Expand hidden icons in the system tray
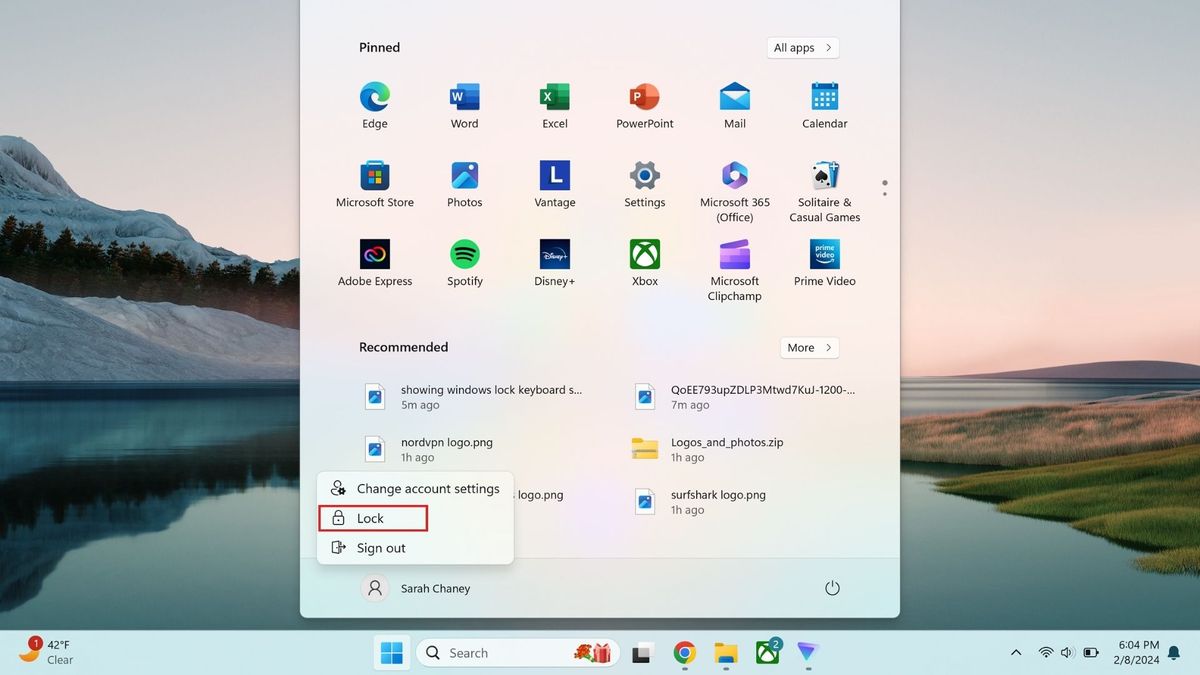This screenshot has height=675, width=1200. pyautogui.click(x=1016, y=652)
